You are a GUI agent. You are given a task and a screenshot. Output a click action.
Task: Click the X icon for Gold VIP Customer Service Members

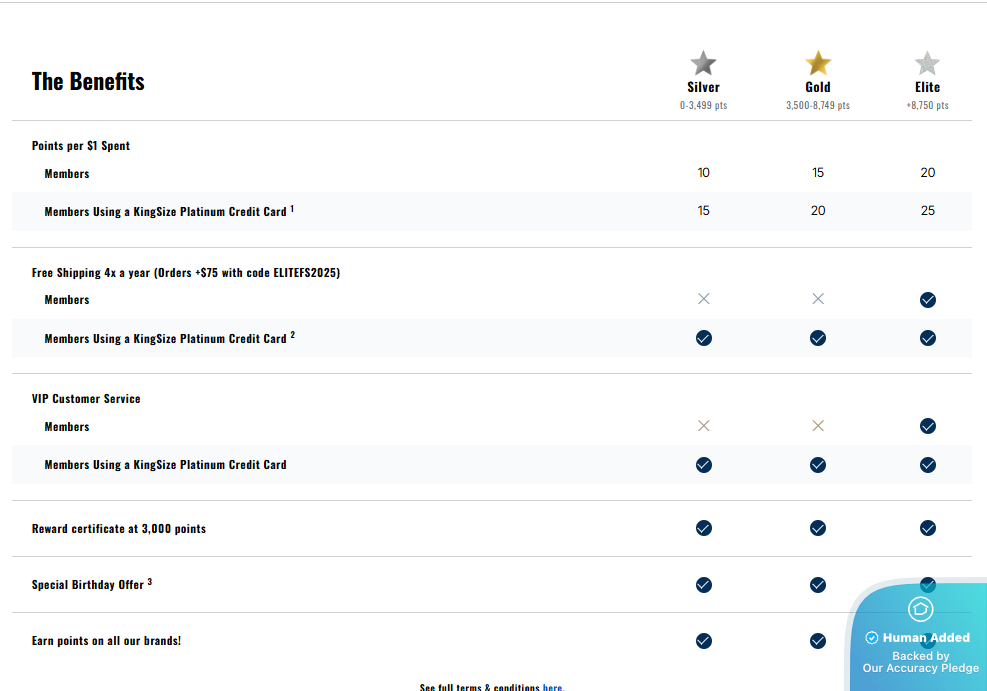pos(818,426)
